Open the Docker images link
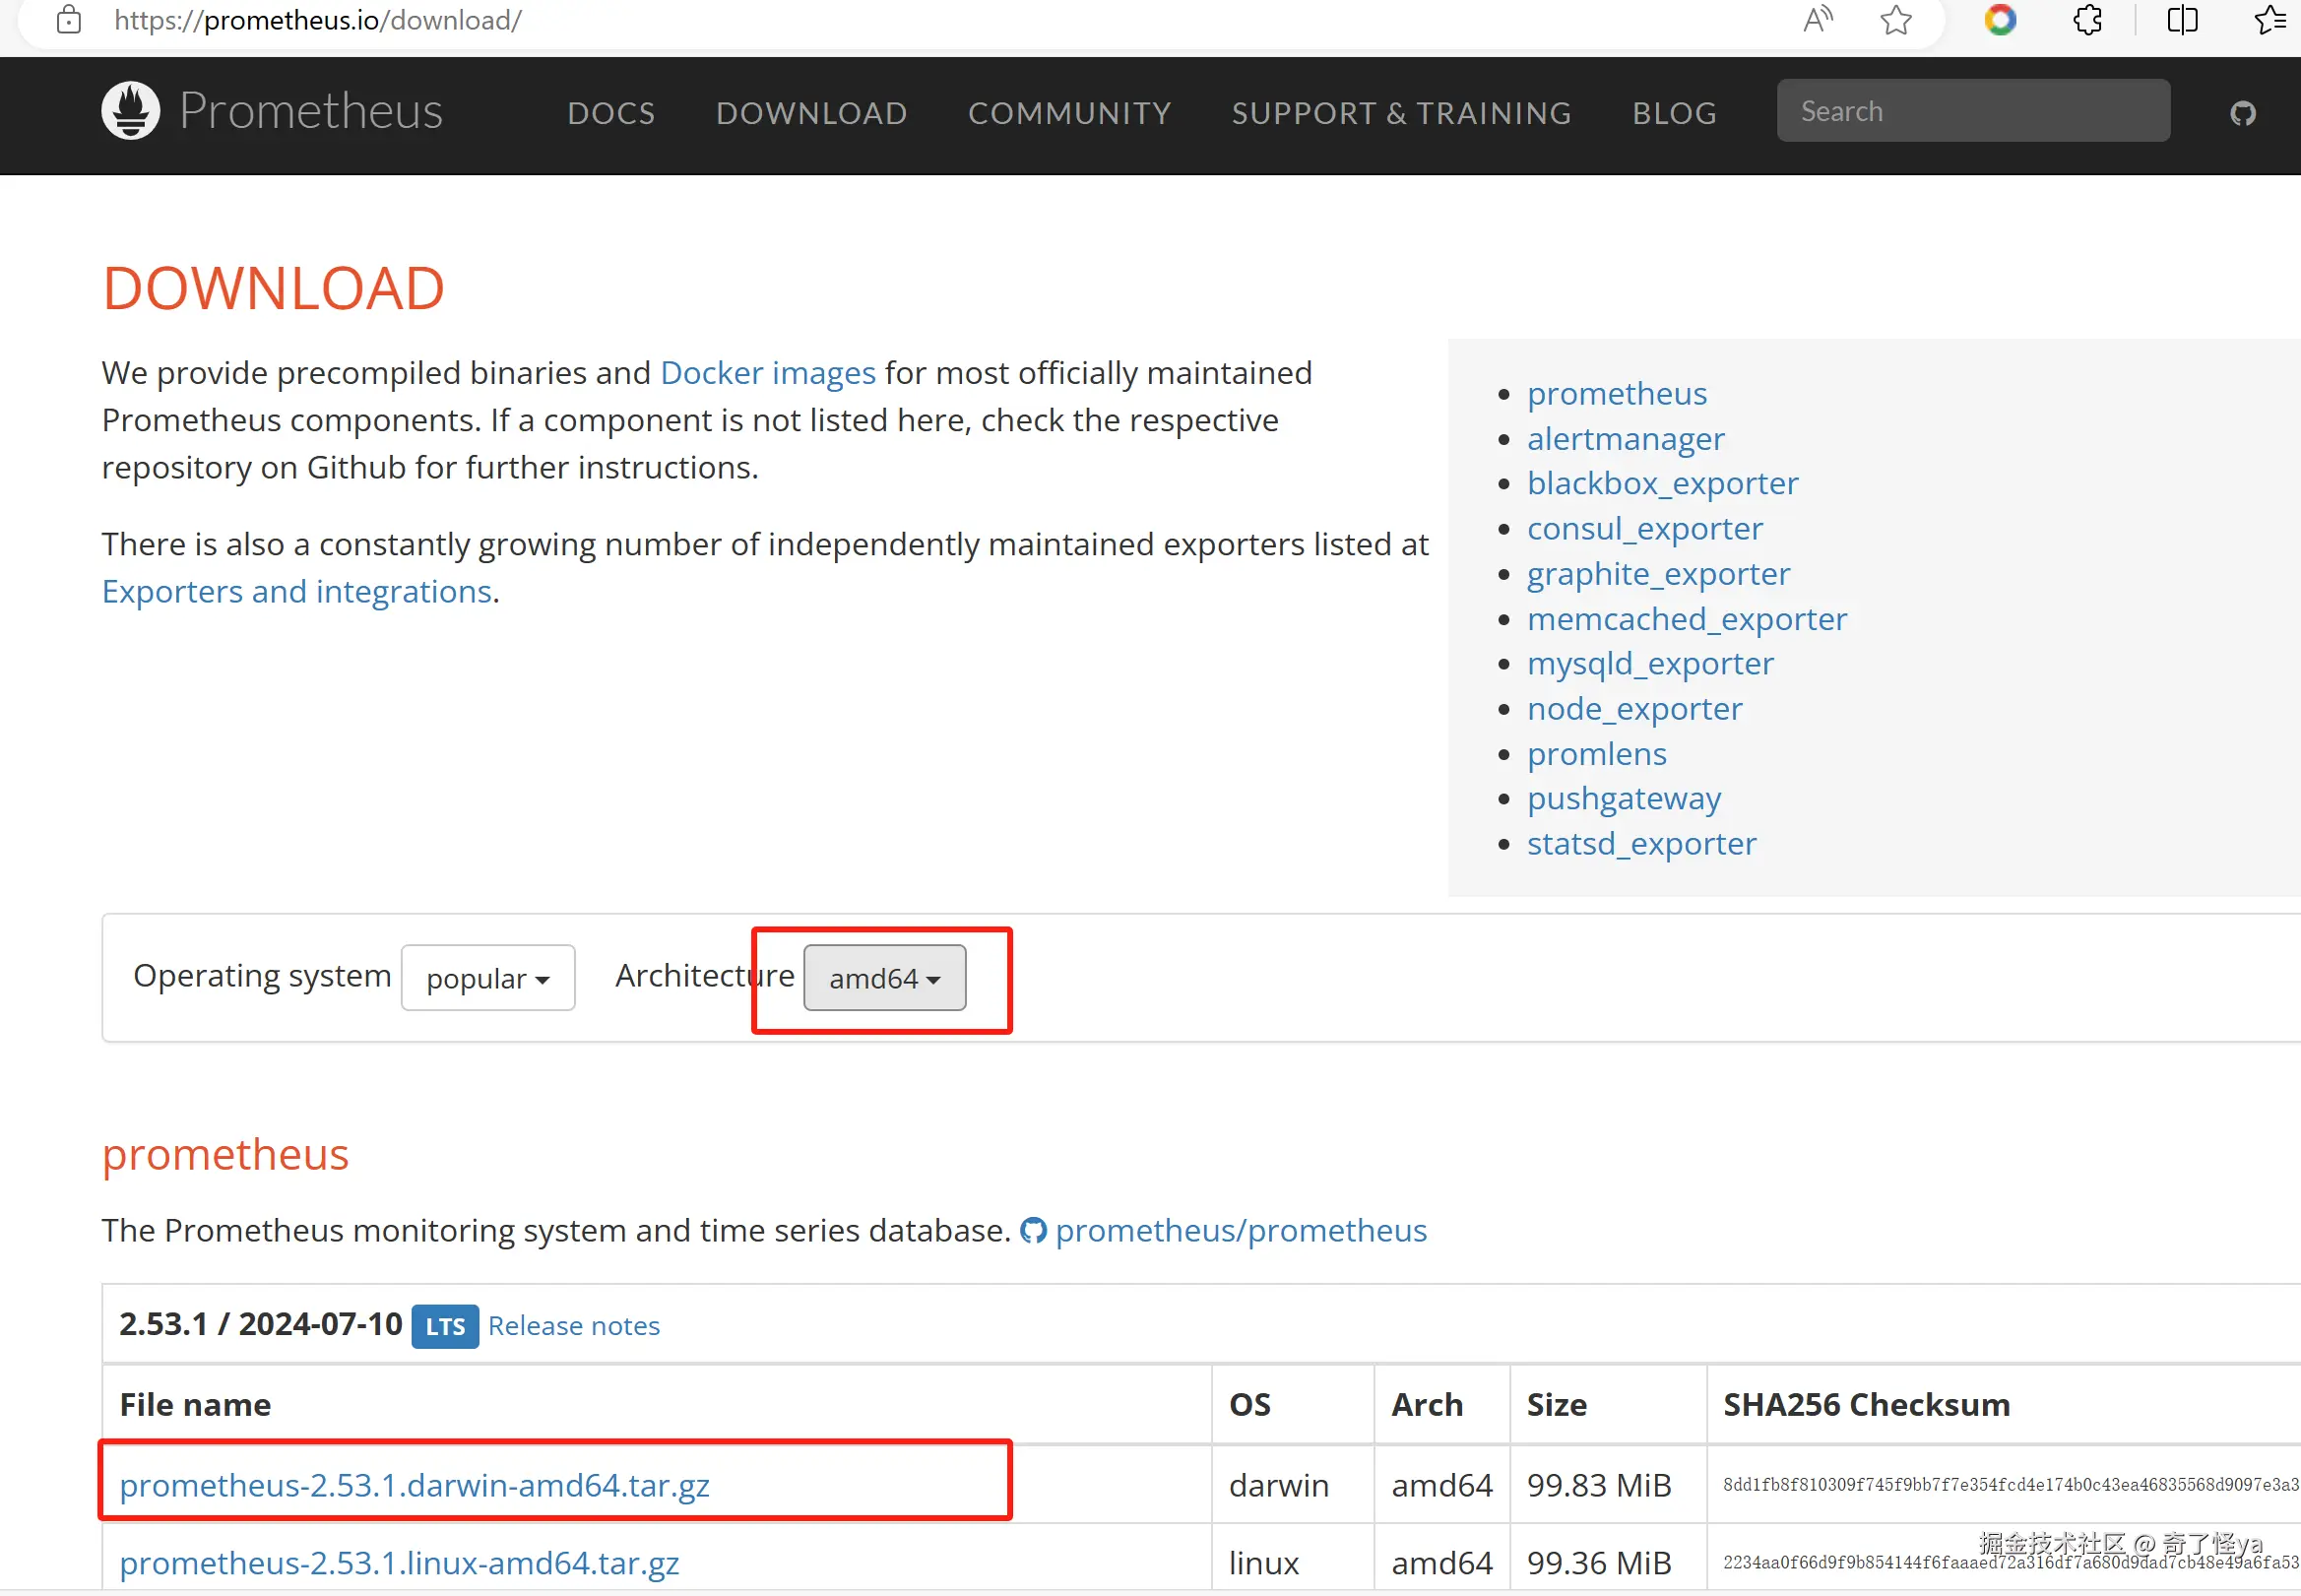Screen dimensions: 2301x1596 [x=767, y=373]
